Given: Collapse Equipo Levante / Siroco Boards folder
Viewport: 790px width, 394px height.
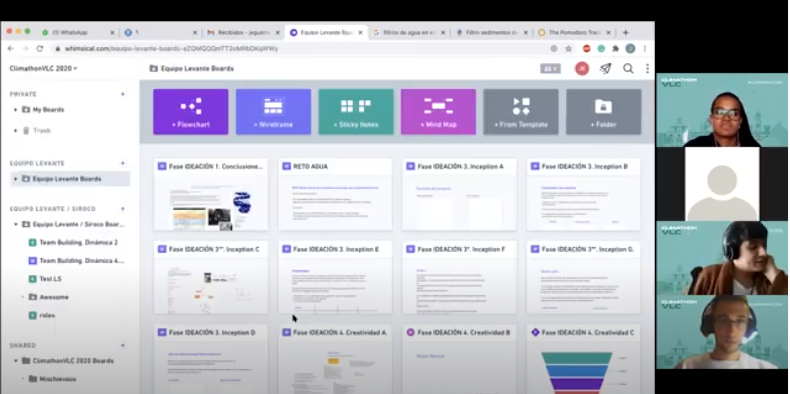Looking at the screenshot, I should point(16,224).
